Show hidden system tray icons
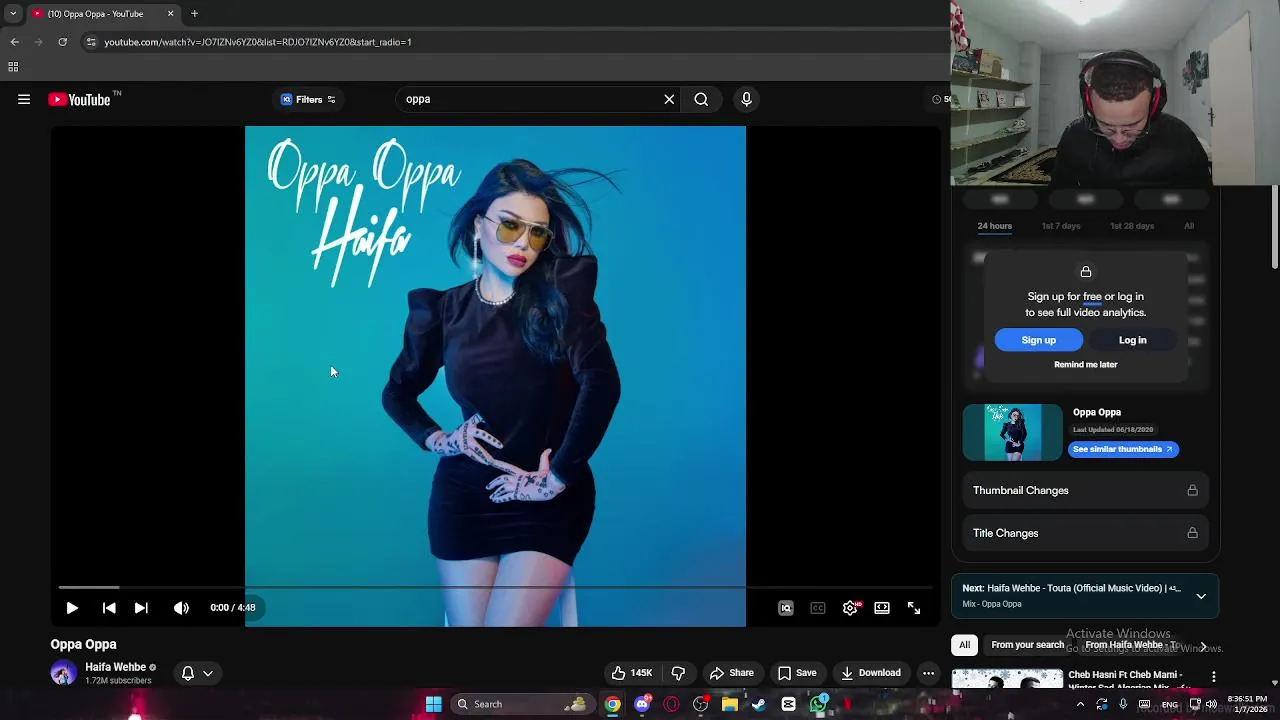This screenshot has height=720, width=1280. pos(1080,704)
